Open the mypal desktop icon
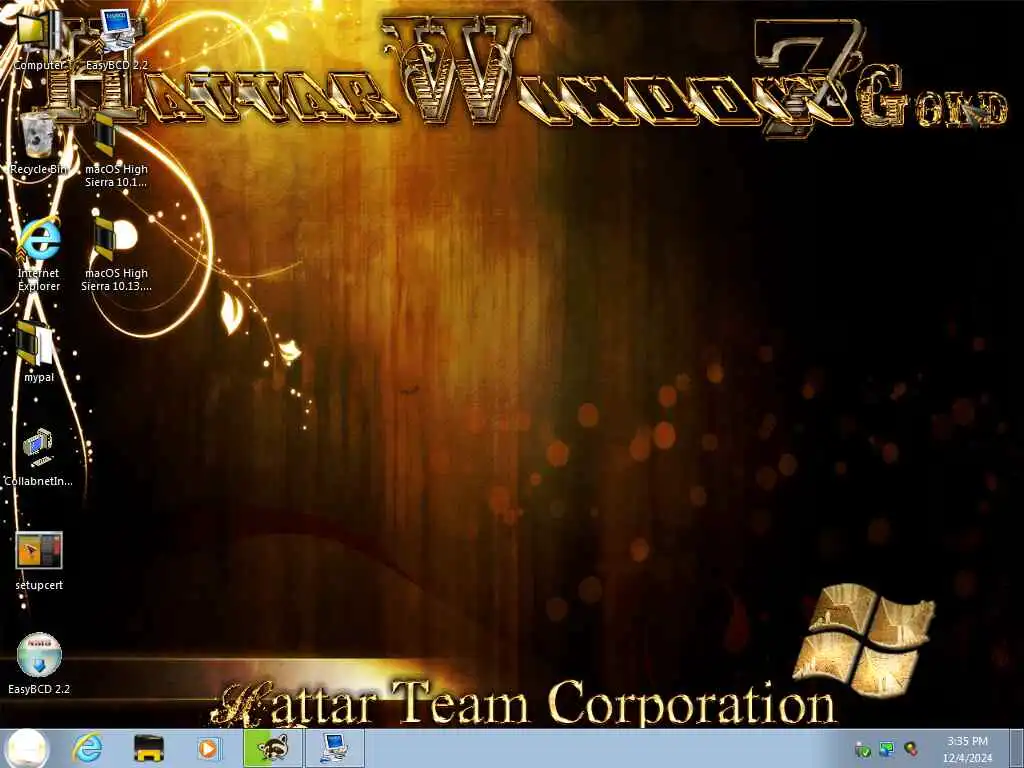Image resolution: width=1024 pixels, height=768 pixels. pyautogui.click(x=39, y=351)
